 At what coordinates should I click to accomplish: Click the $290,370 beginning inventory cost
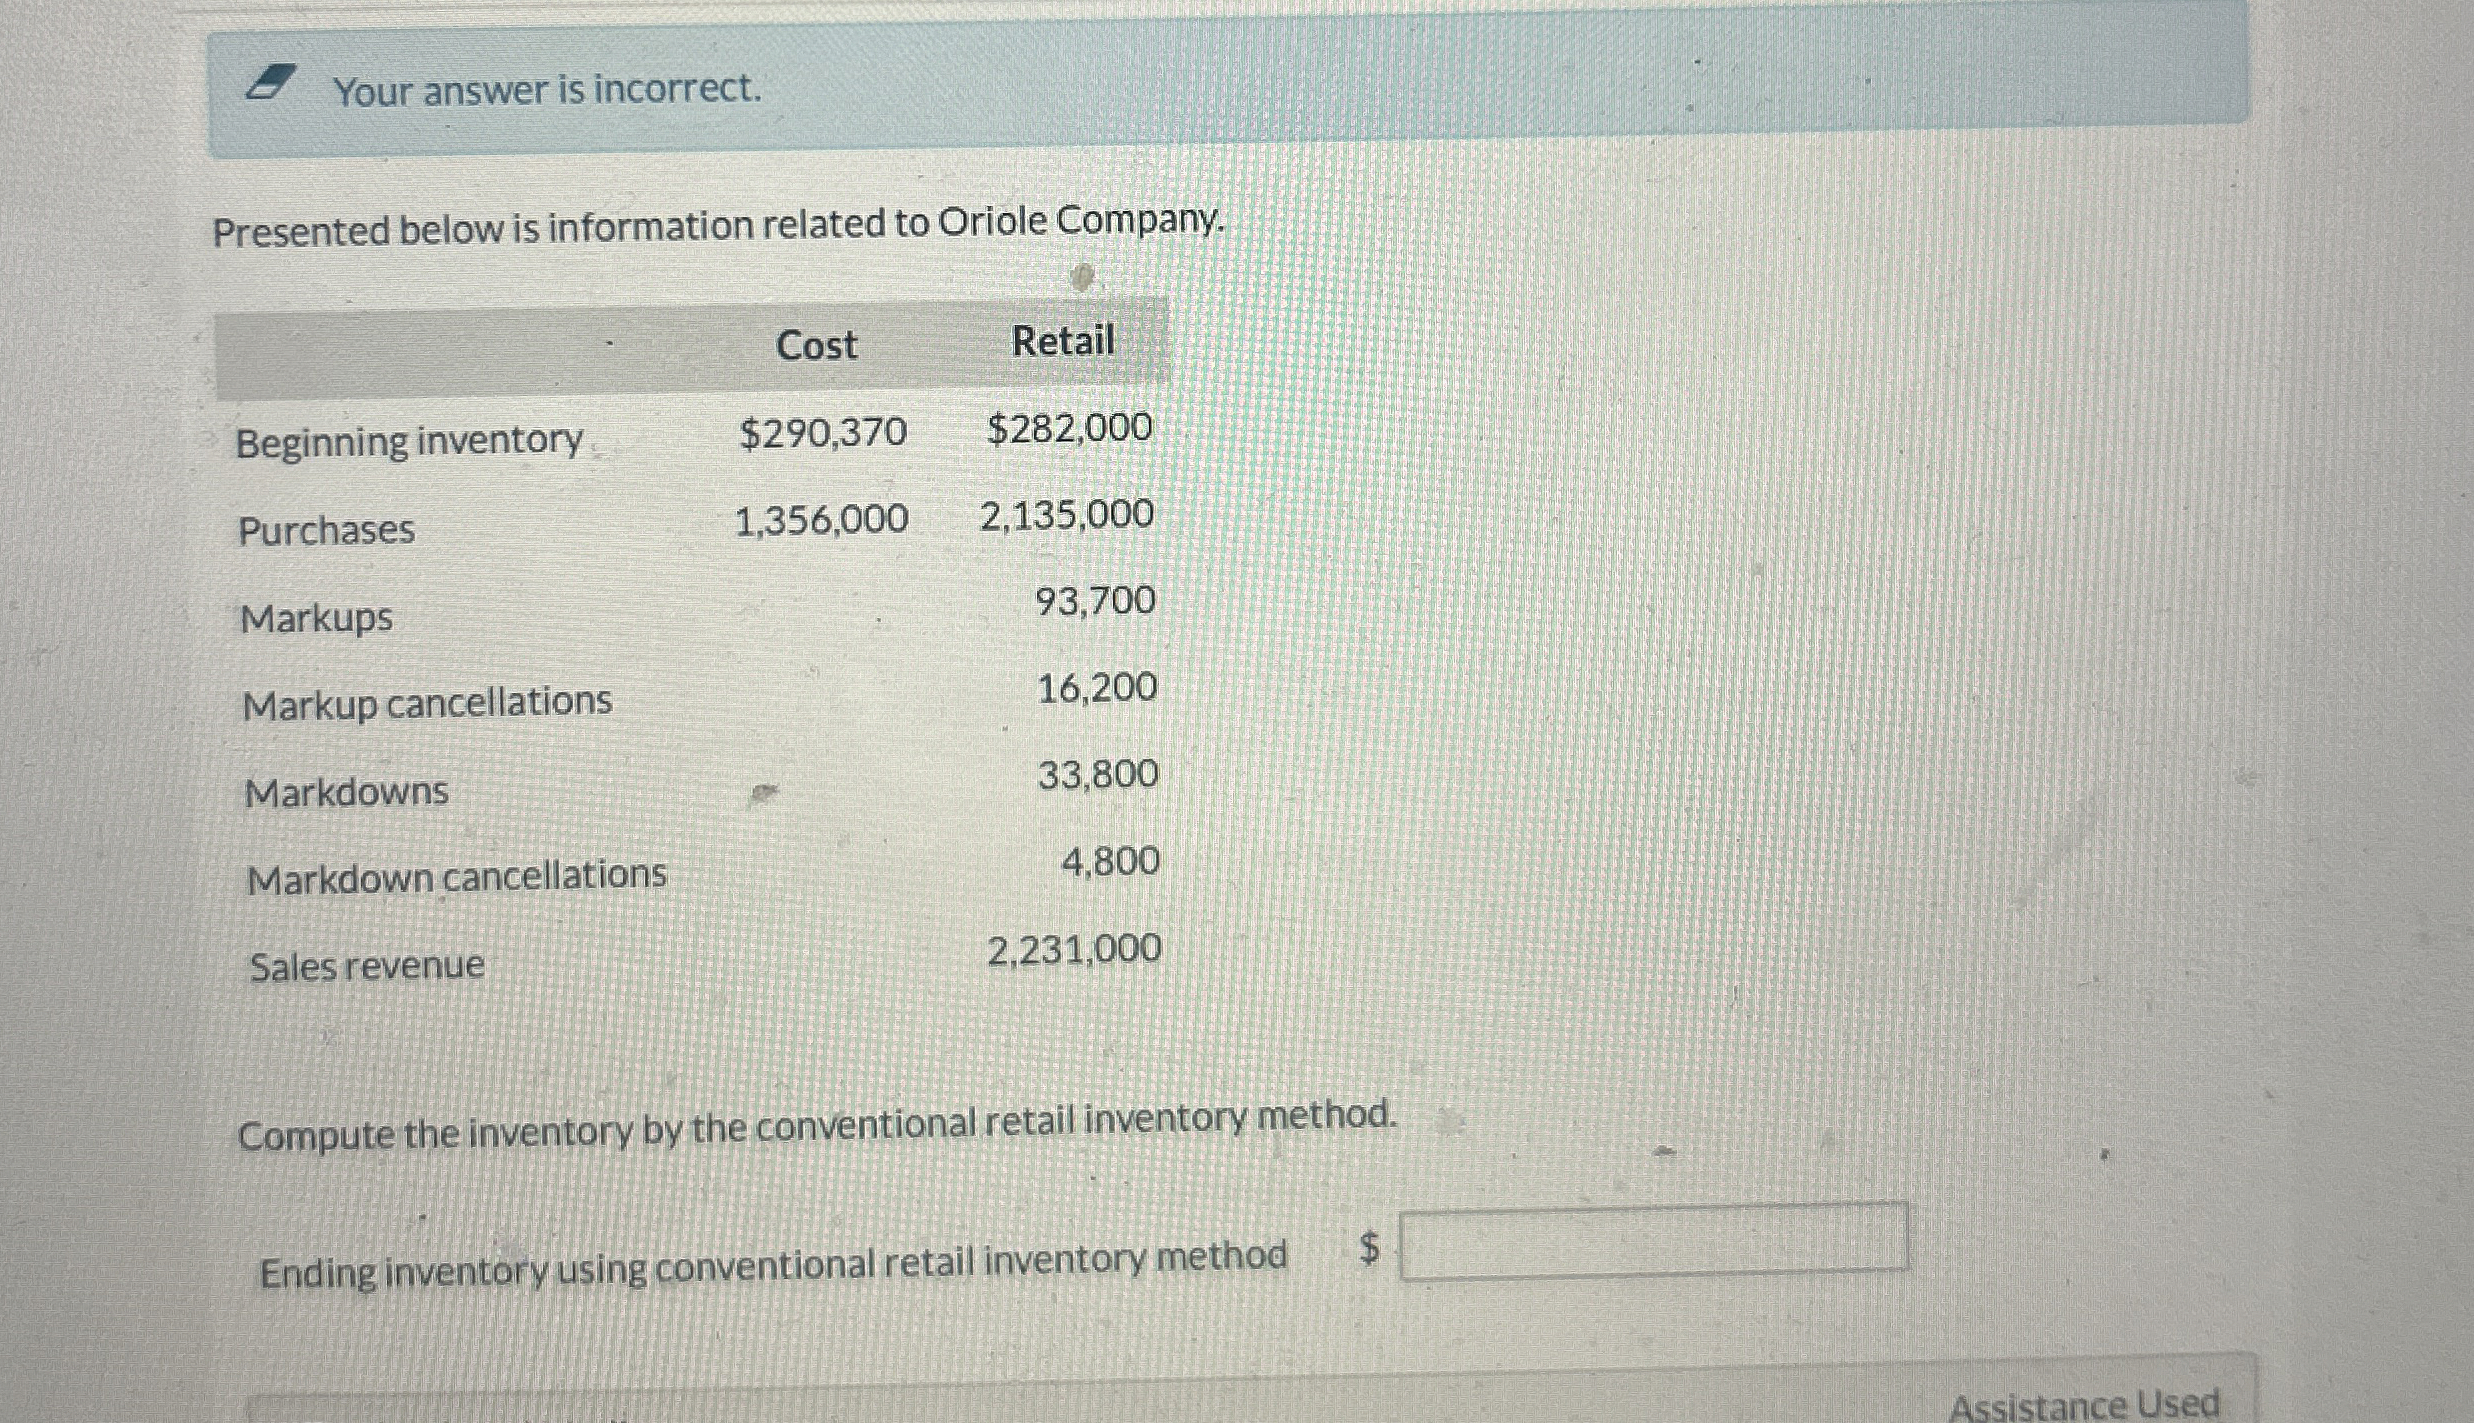(x=823, y=432)
